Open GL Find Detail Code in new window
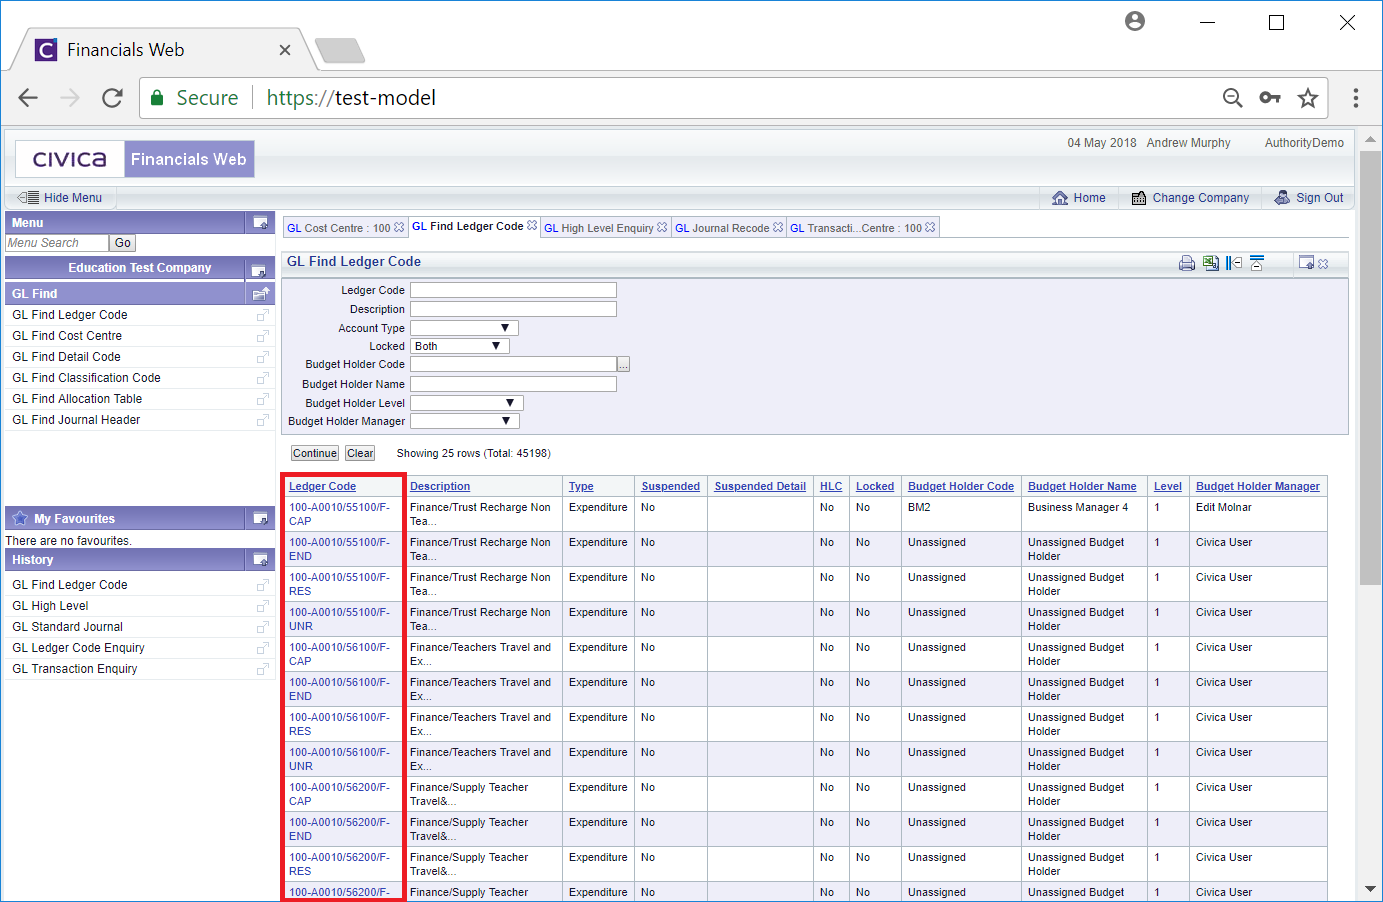This screenshot has width=1383, height=902. [x=263, y=357]
